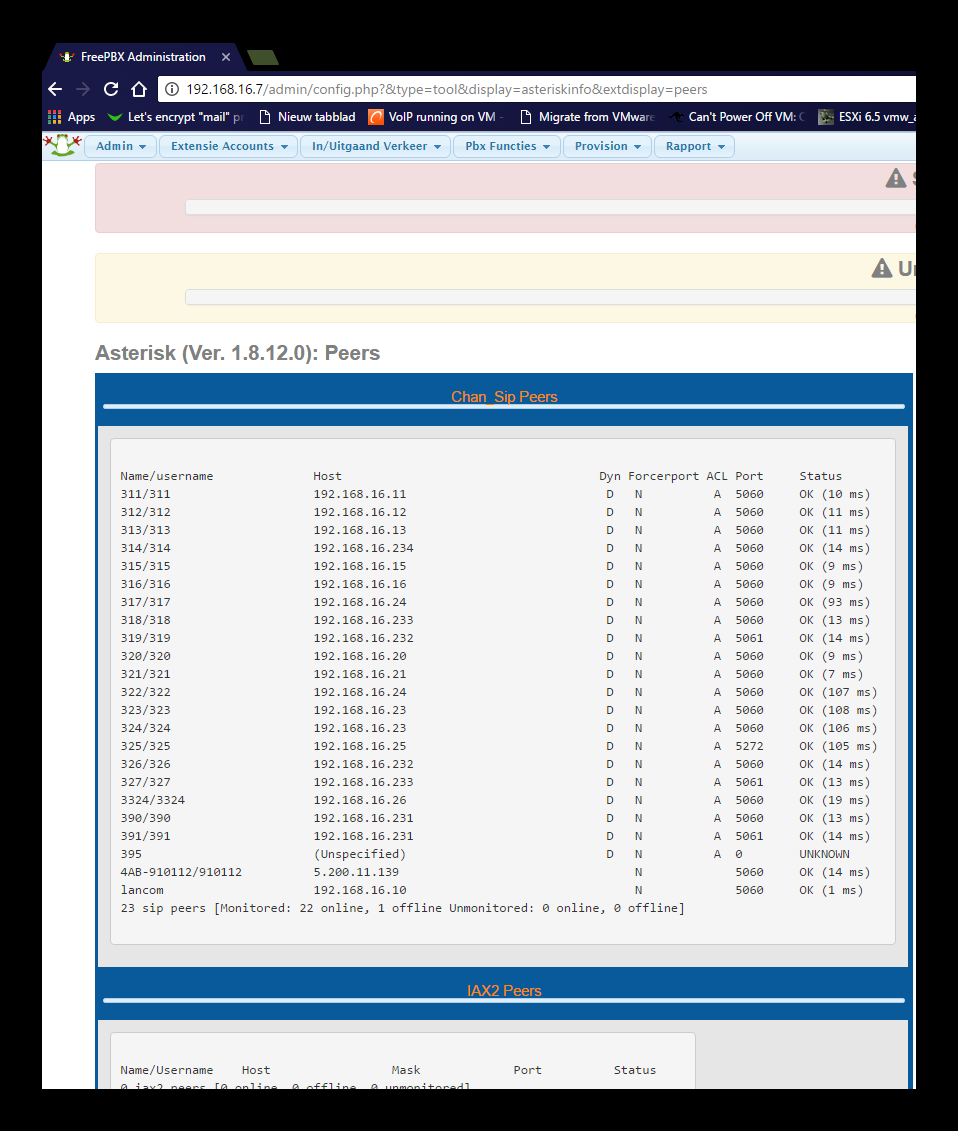Screen dimensions: 958x1131
Task: Open the ESXi 6.5 bookmark
Action: [866, 117]
